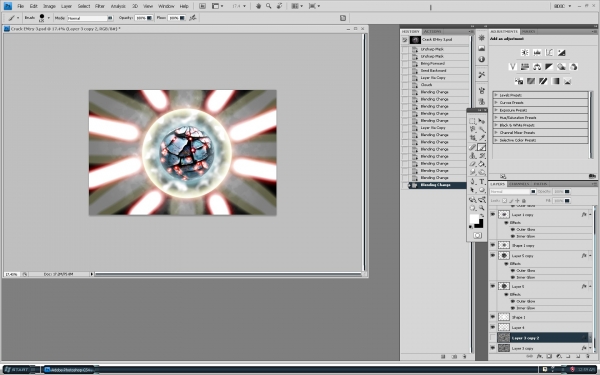Add a Black & White adjustment
This screenshot has width=600, height=375.
click(x=549, y=67)
